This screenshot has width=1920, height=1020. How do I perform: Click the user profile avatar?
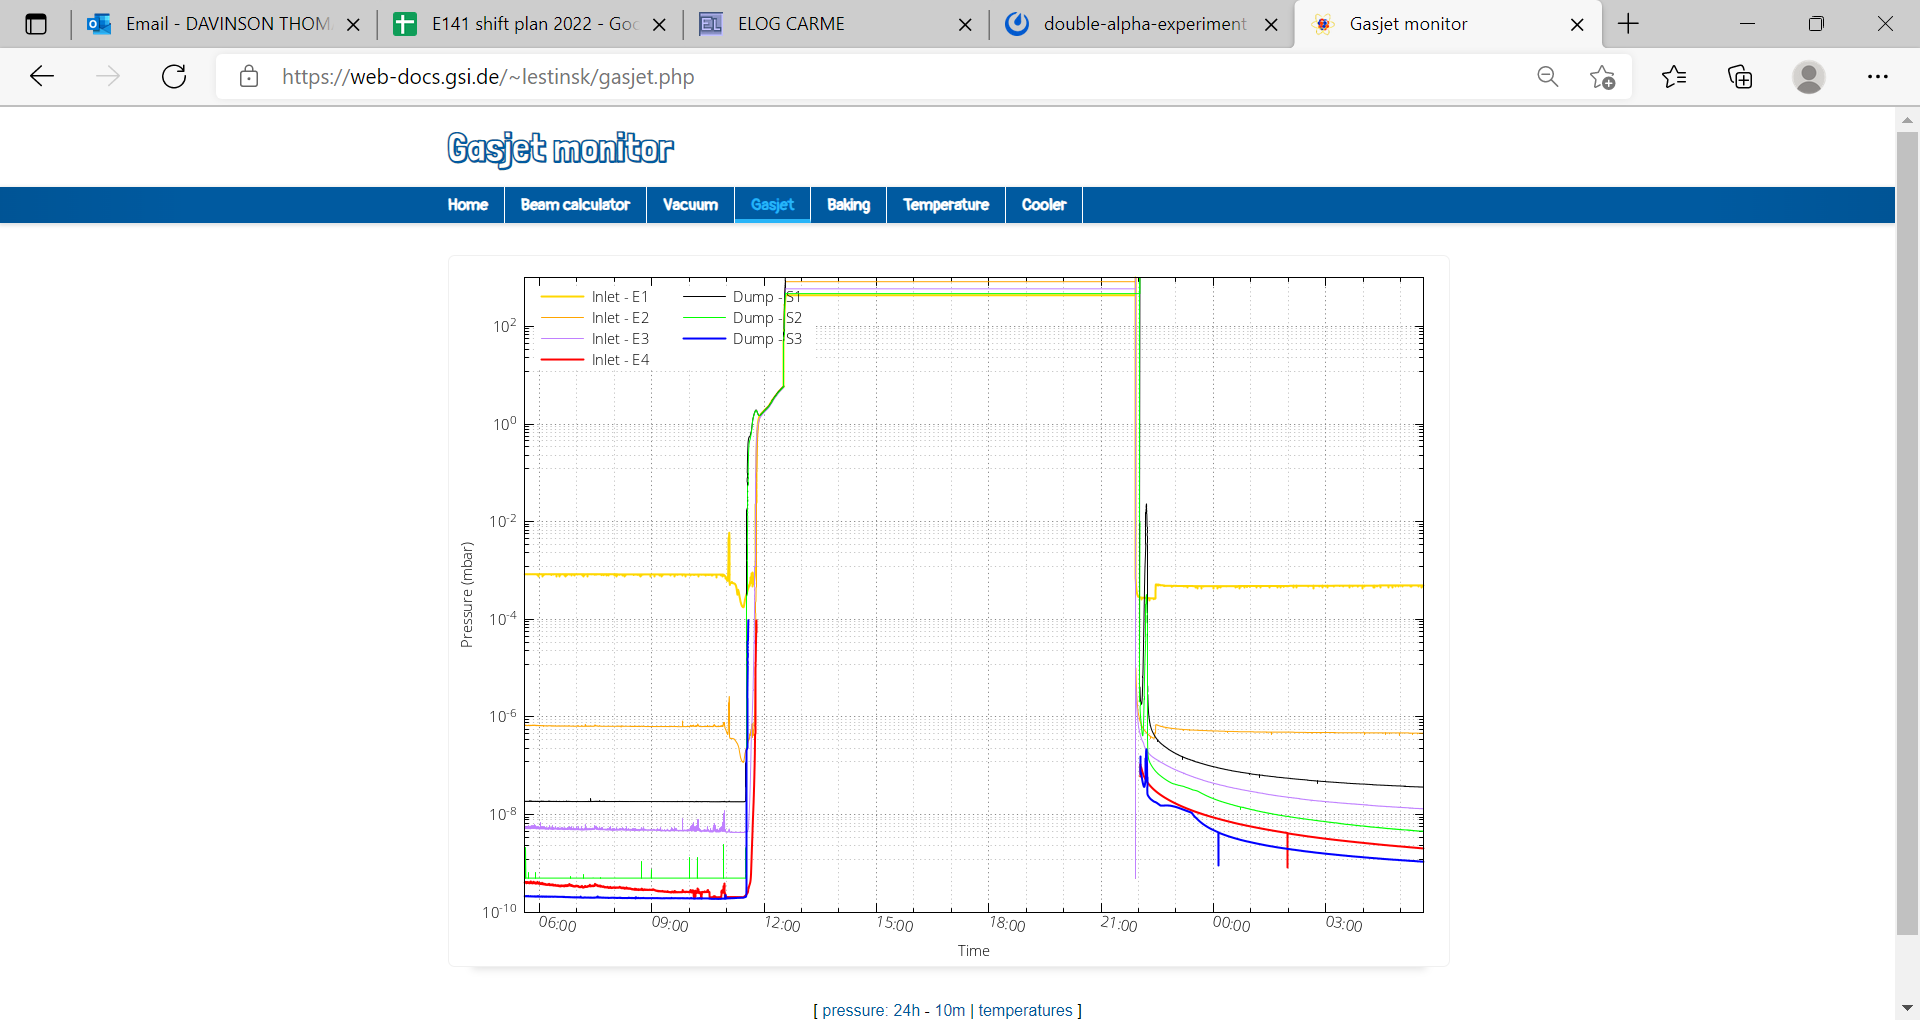pos(1808,77)
